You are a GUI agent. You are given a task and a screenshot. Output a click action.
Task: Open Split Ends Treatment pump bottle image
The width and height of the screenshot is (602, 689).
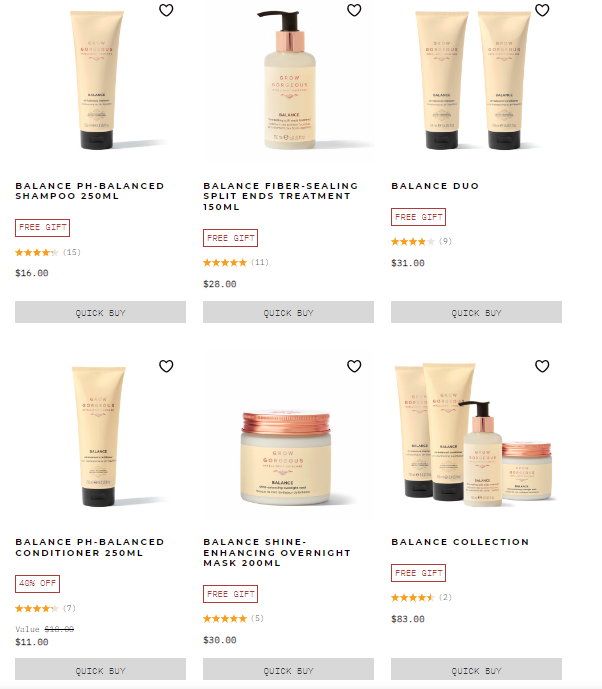pyautogui.click(x=289, y=80)
